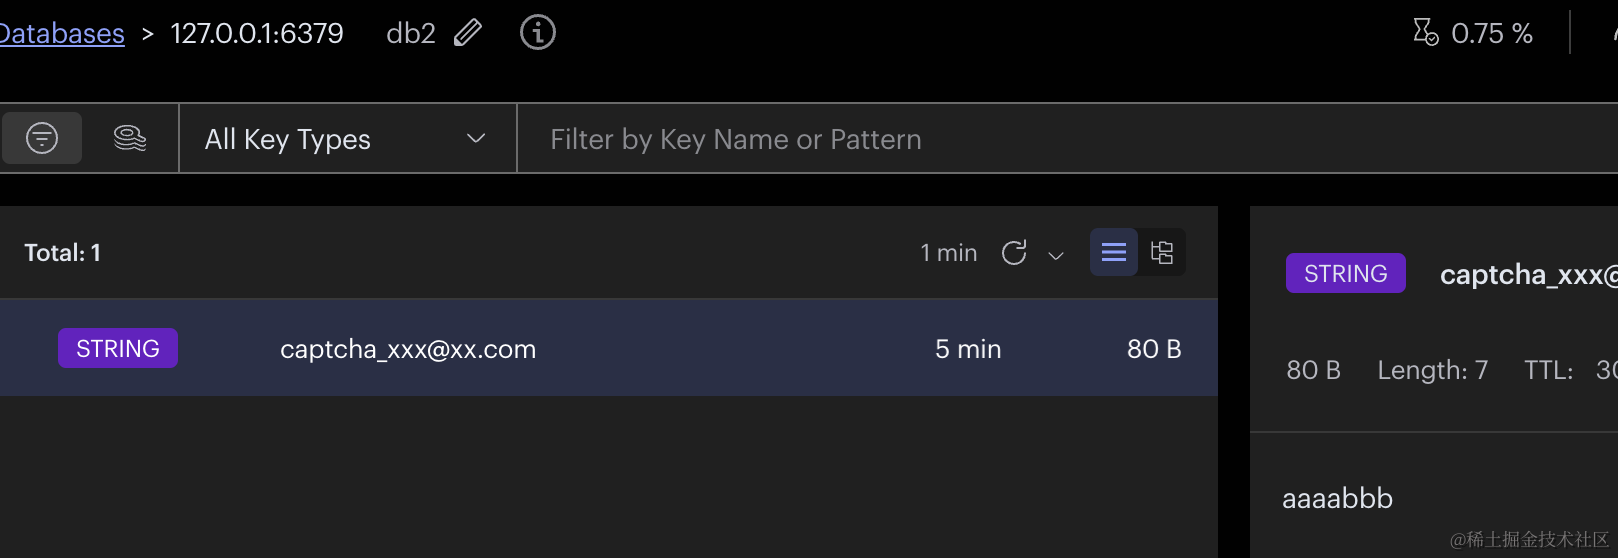The width and height of the screenshot is (1618, 558).
Task: Click the key name in details panel
Action: 1527,275
